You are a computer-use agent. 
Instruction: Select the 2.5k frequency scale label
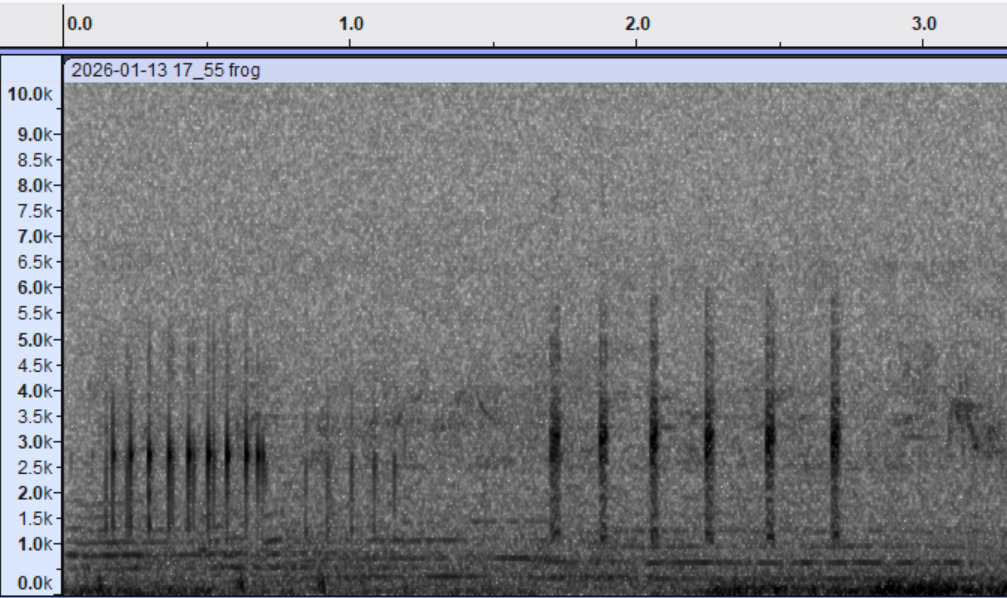click(x=35, y=468)
